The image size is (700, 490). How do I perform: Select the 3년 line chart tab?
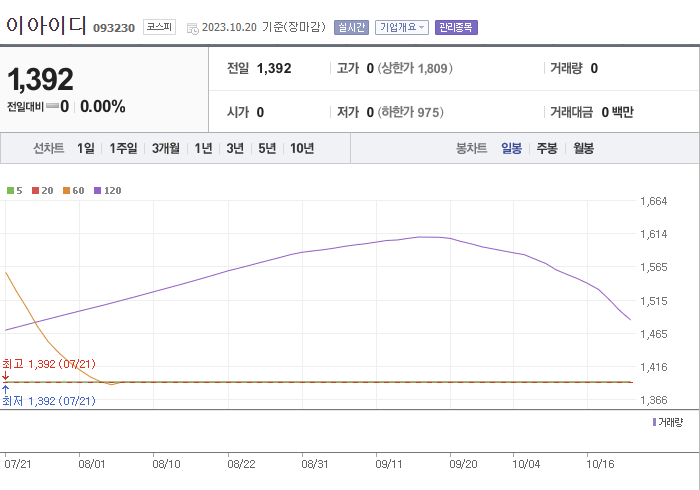click(x=235, y=148)
